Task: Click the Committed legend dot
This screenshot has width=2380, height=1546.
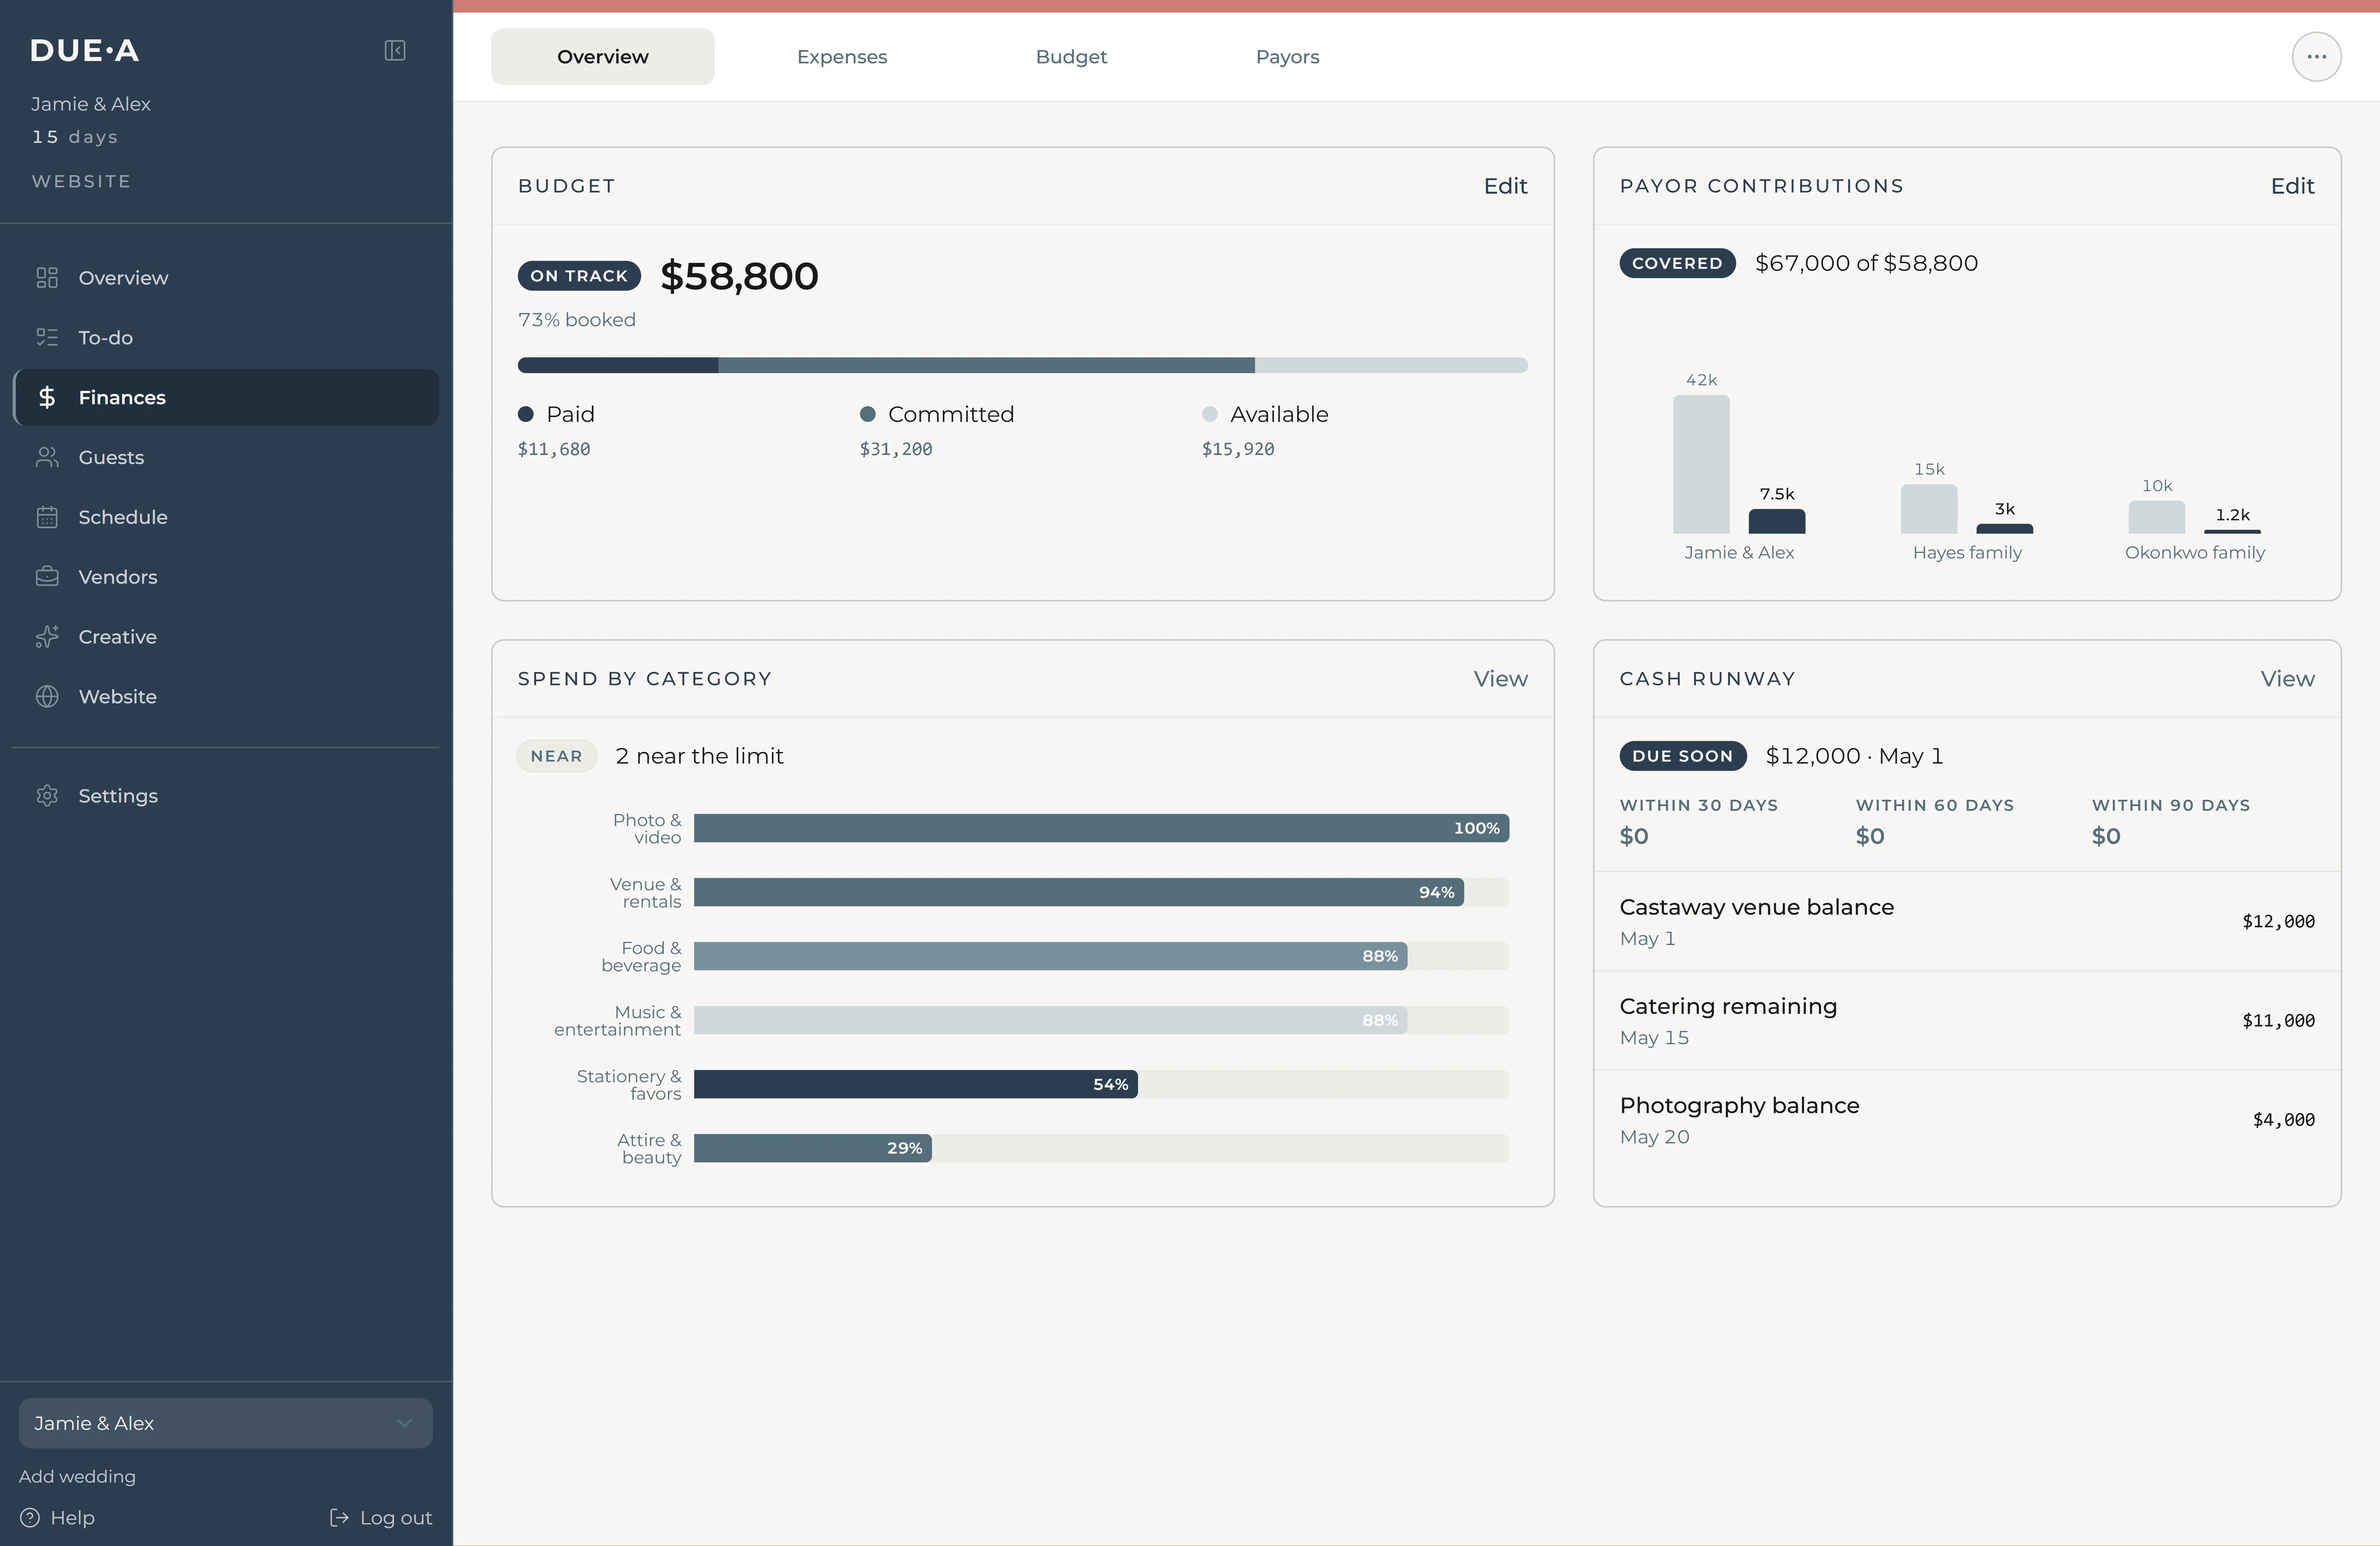Action: pyautogui.click(x=868, y=414)
